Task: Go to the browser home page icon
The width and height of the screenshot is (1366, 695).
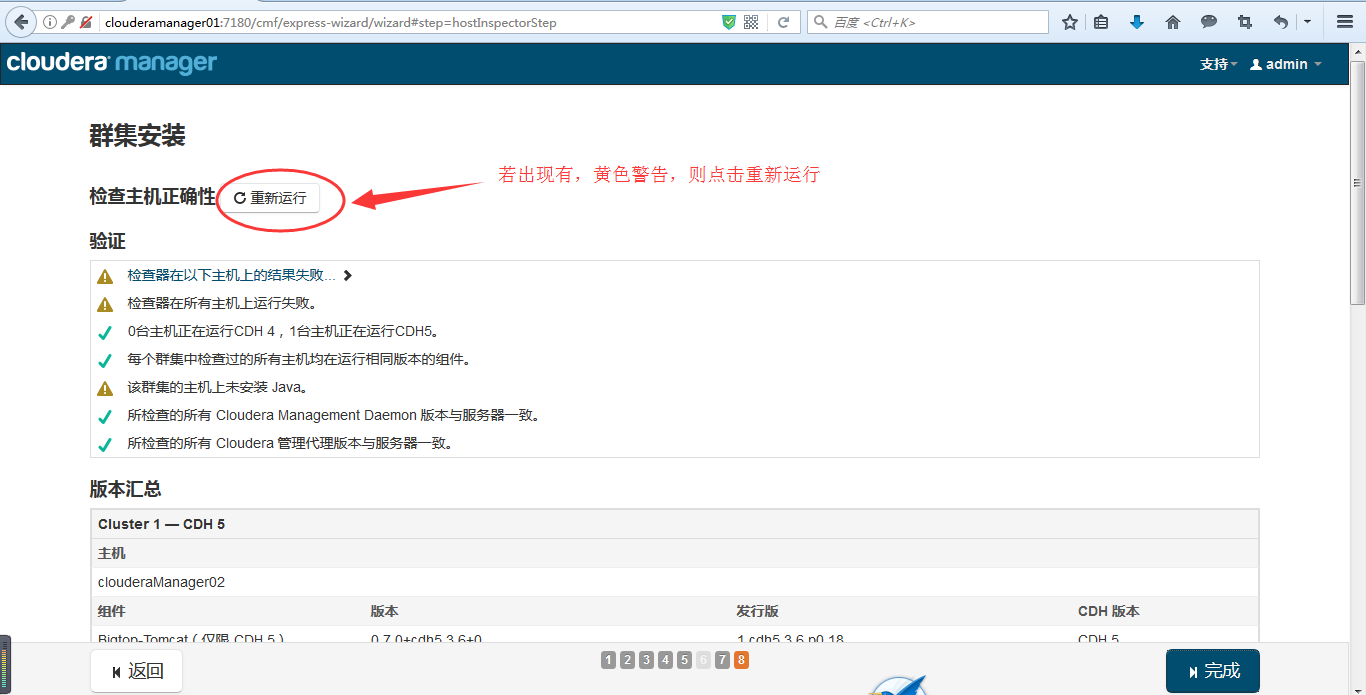Action: tap(1173, 22)
